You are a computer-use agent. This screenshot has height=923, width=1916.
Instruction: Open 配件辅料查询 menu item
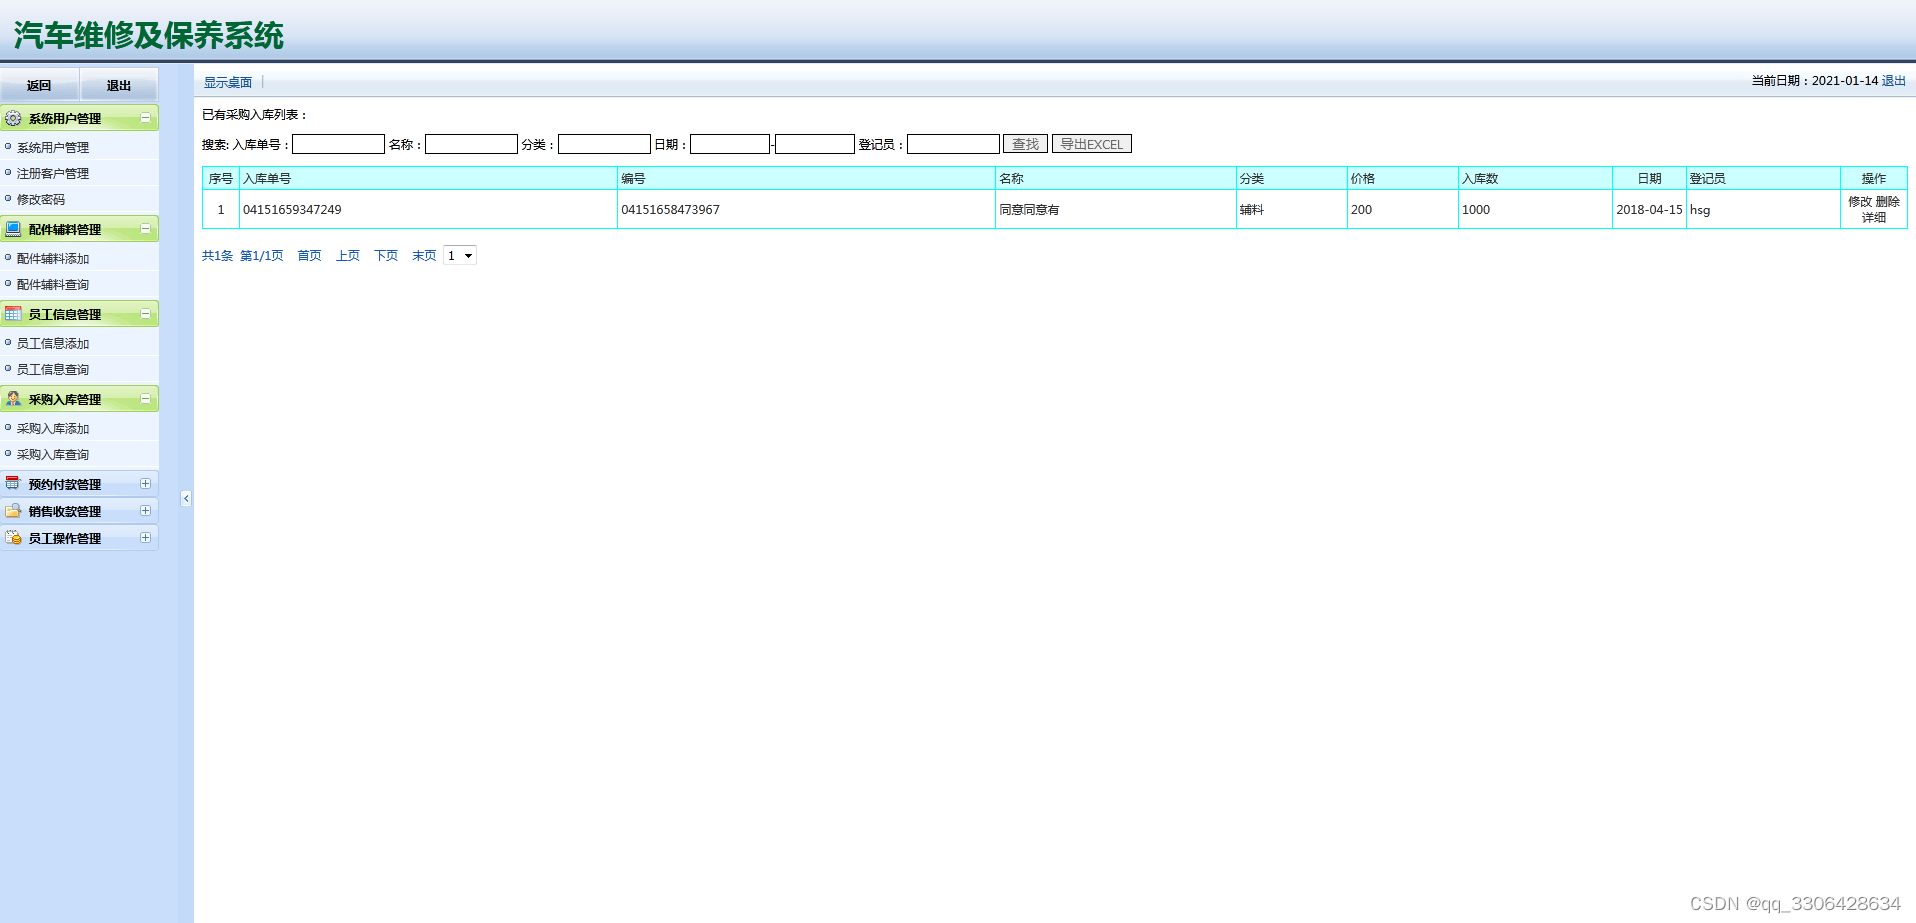click(53, 284)
